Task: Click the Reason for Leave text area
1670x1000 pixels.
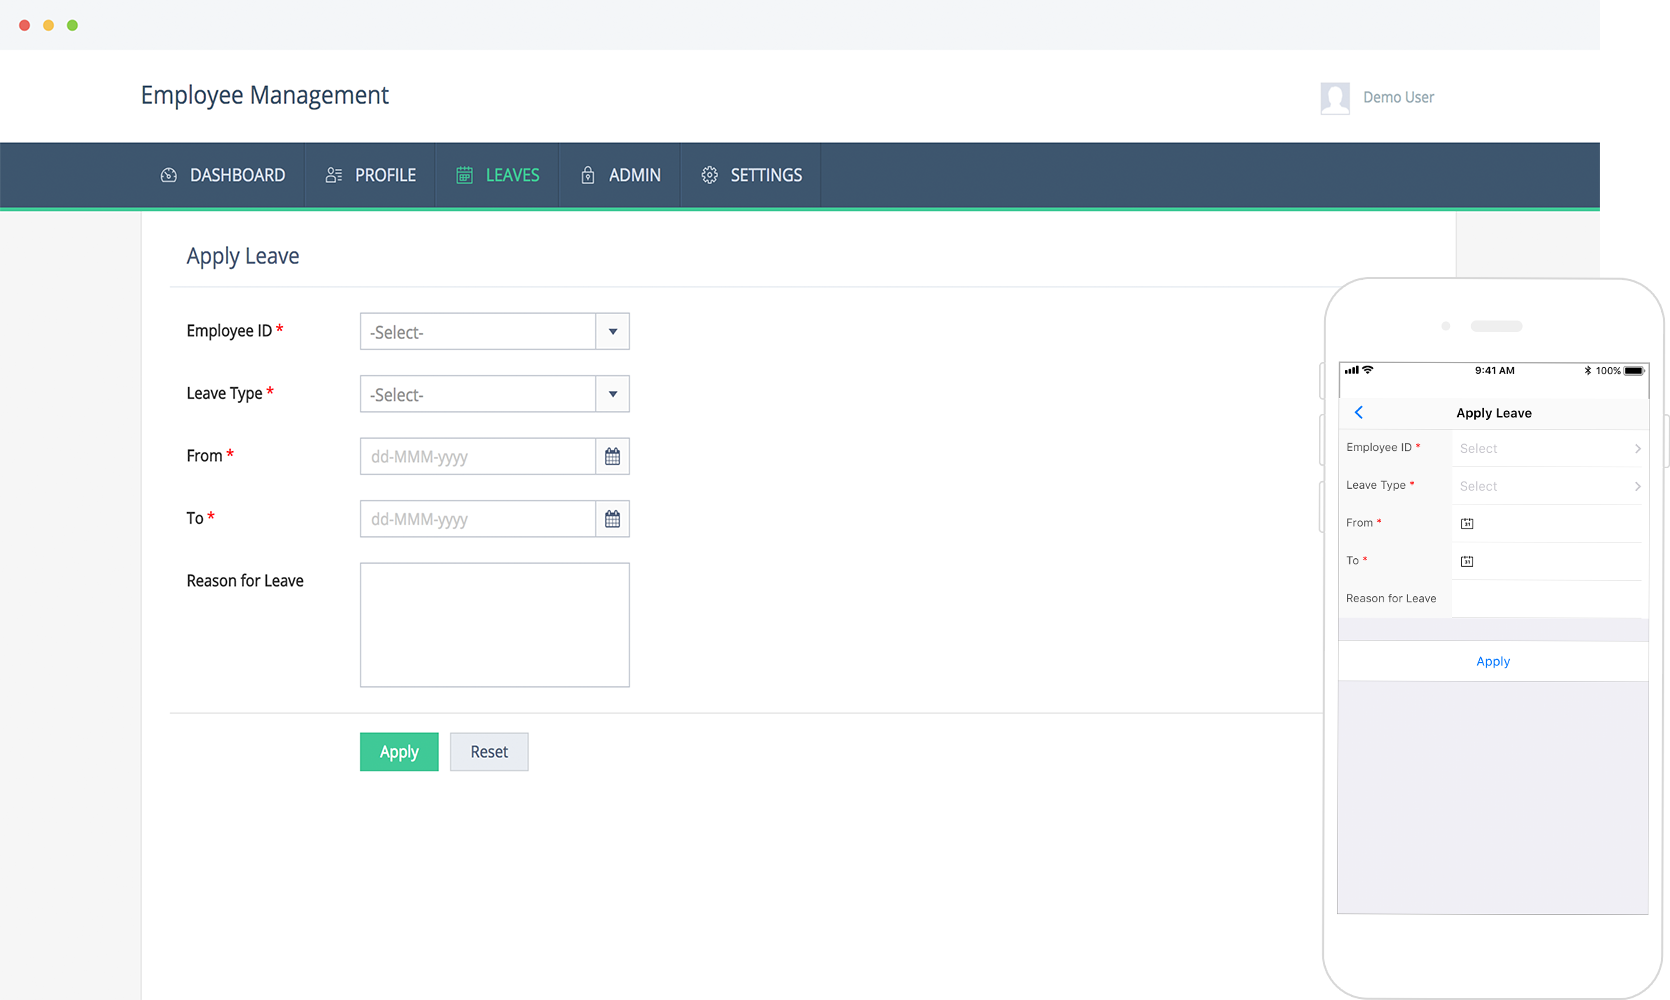Action: [x=494, y=625]
